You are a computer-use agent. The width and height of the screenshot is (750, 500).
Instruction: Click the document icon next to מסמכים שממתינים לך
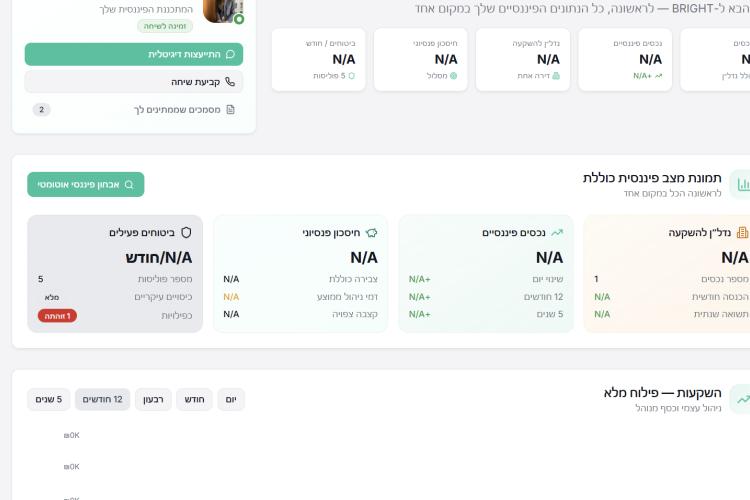tap(230, 110)
